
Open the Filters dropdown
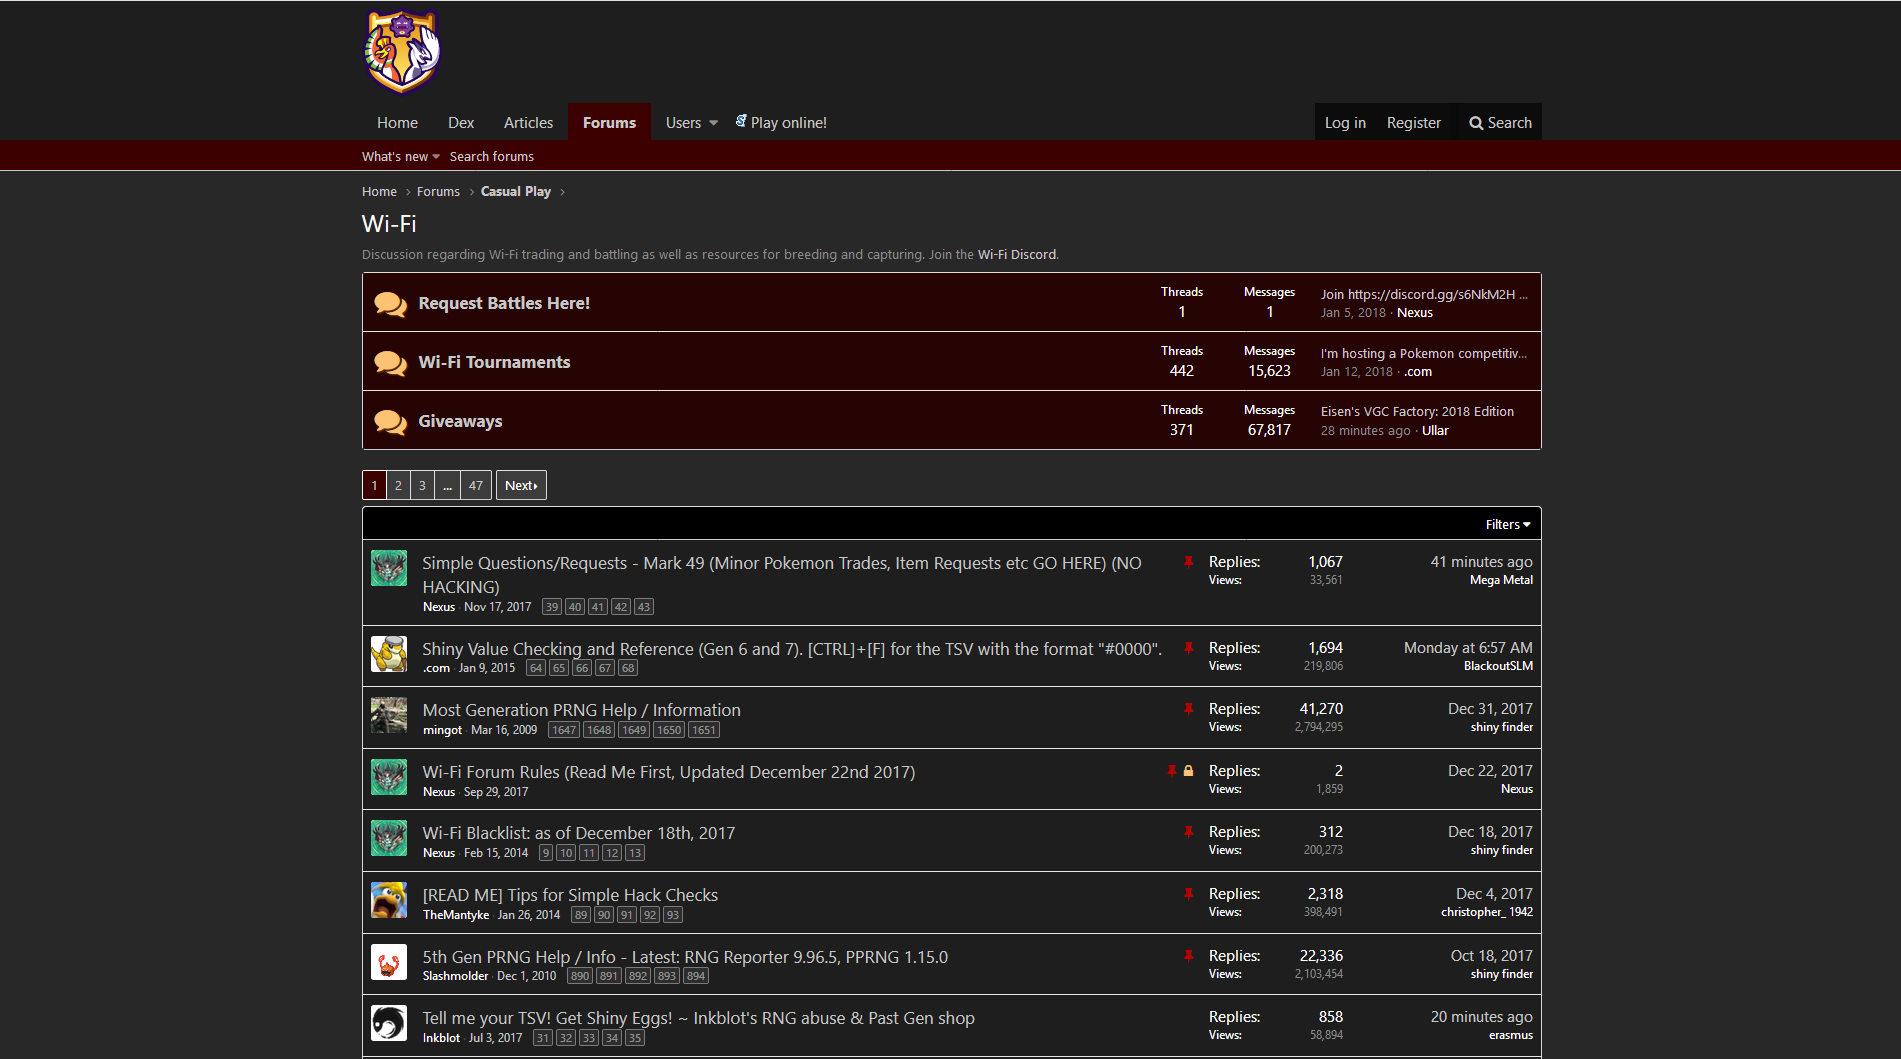coord(1507,524)
